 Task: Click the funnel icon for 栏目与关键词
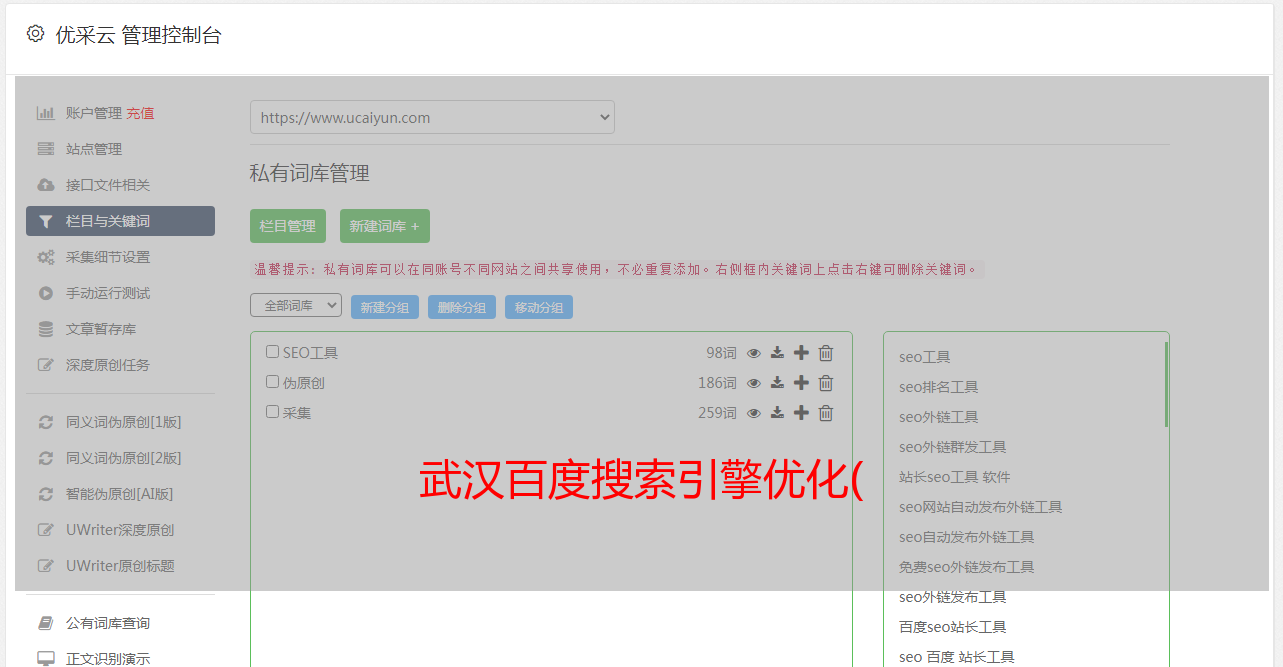[x=46, y=221]
